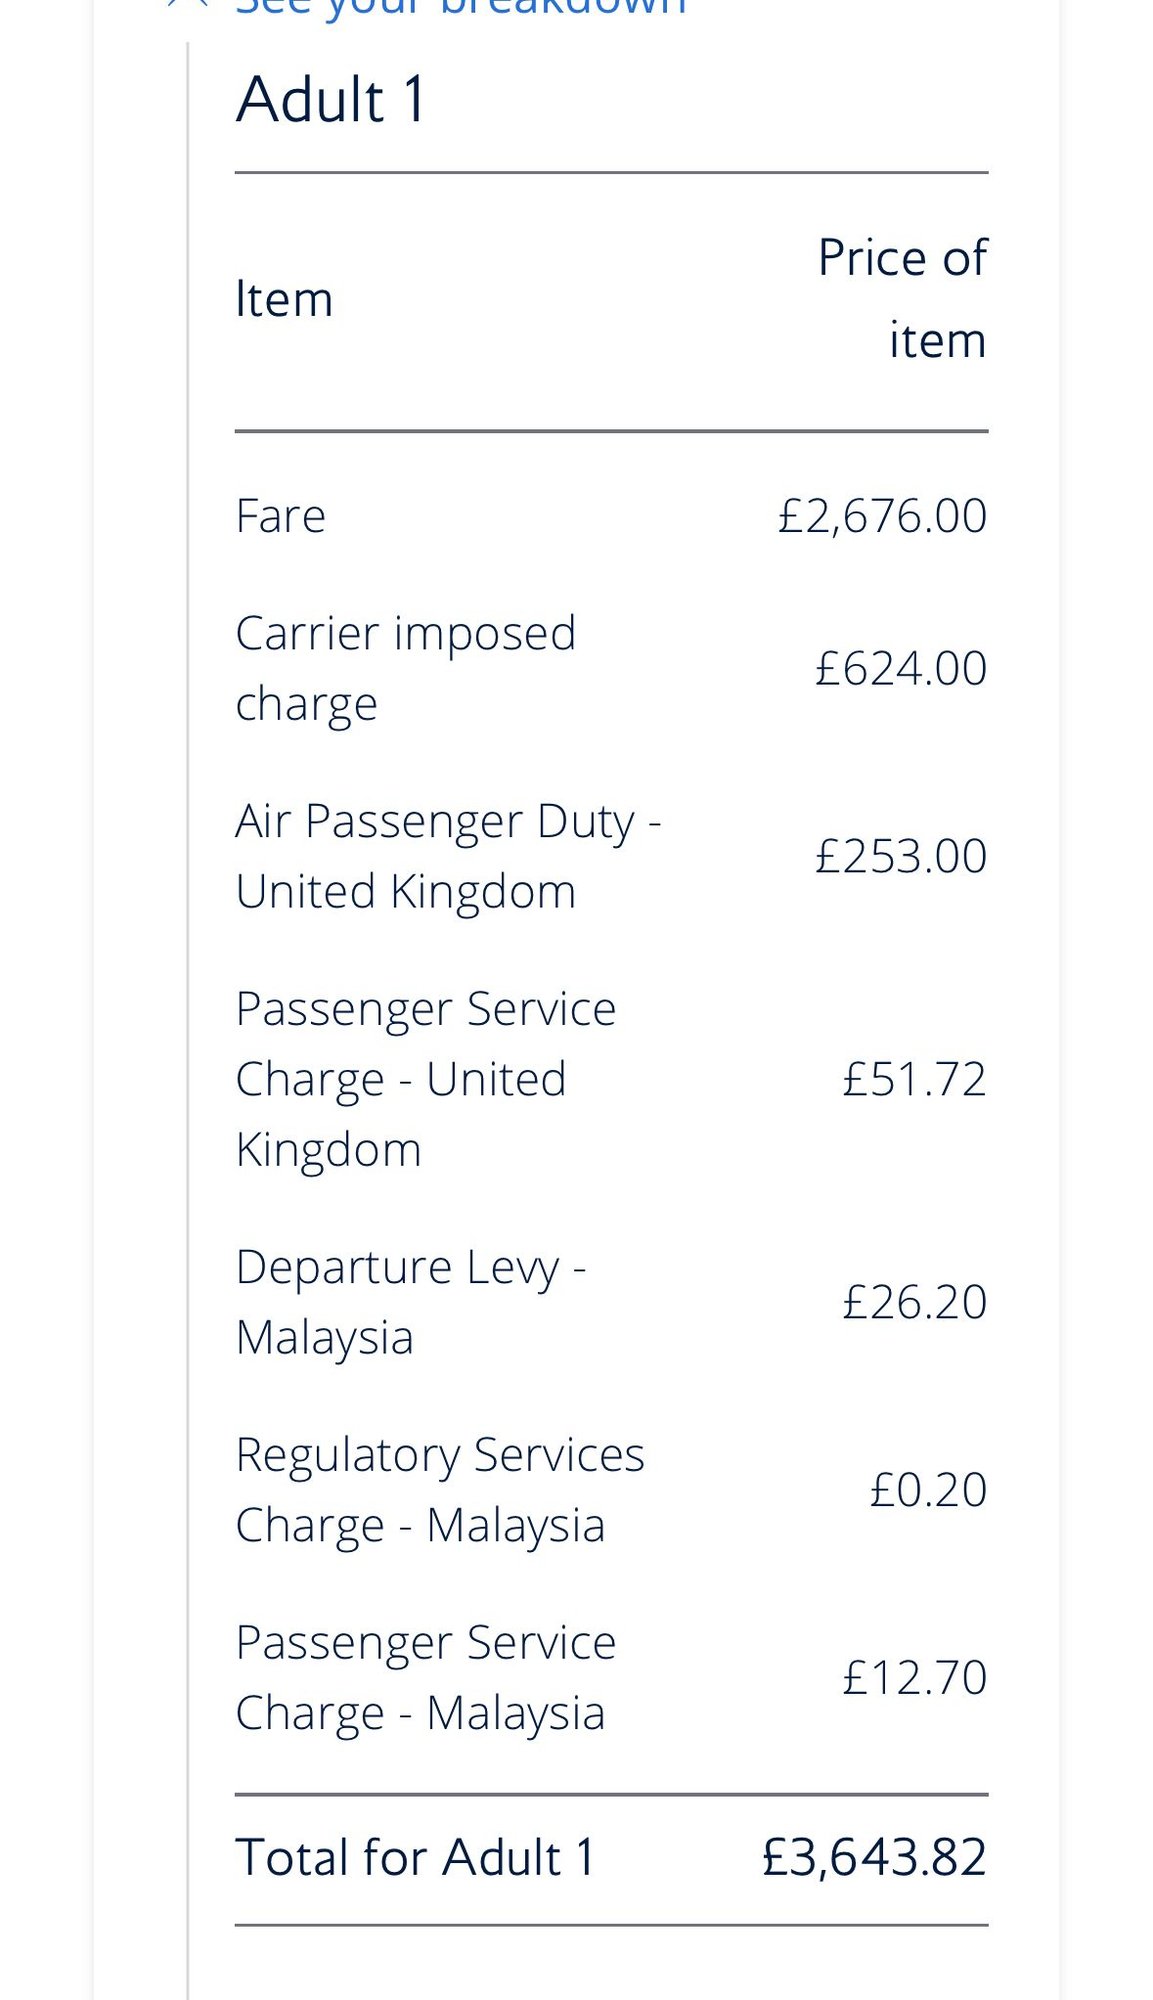Click the £3,643.82 total for Adult 1
Image resolution: width=1153 pixels, height=2000 pixels.
(874, 1857)
